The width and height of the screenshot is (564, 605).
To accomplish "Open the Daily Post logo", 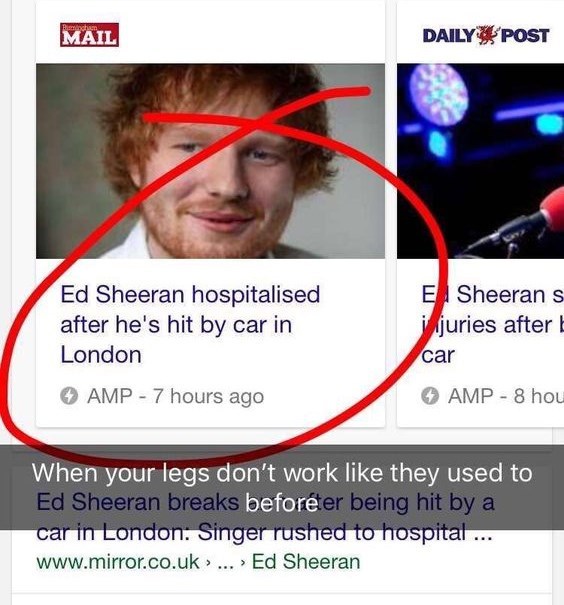I will (x=486, y=35).
